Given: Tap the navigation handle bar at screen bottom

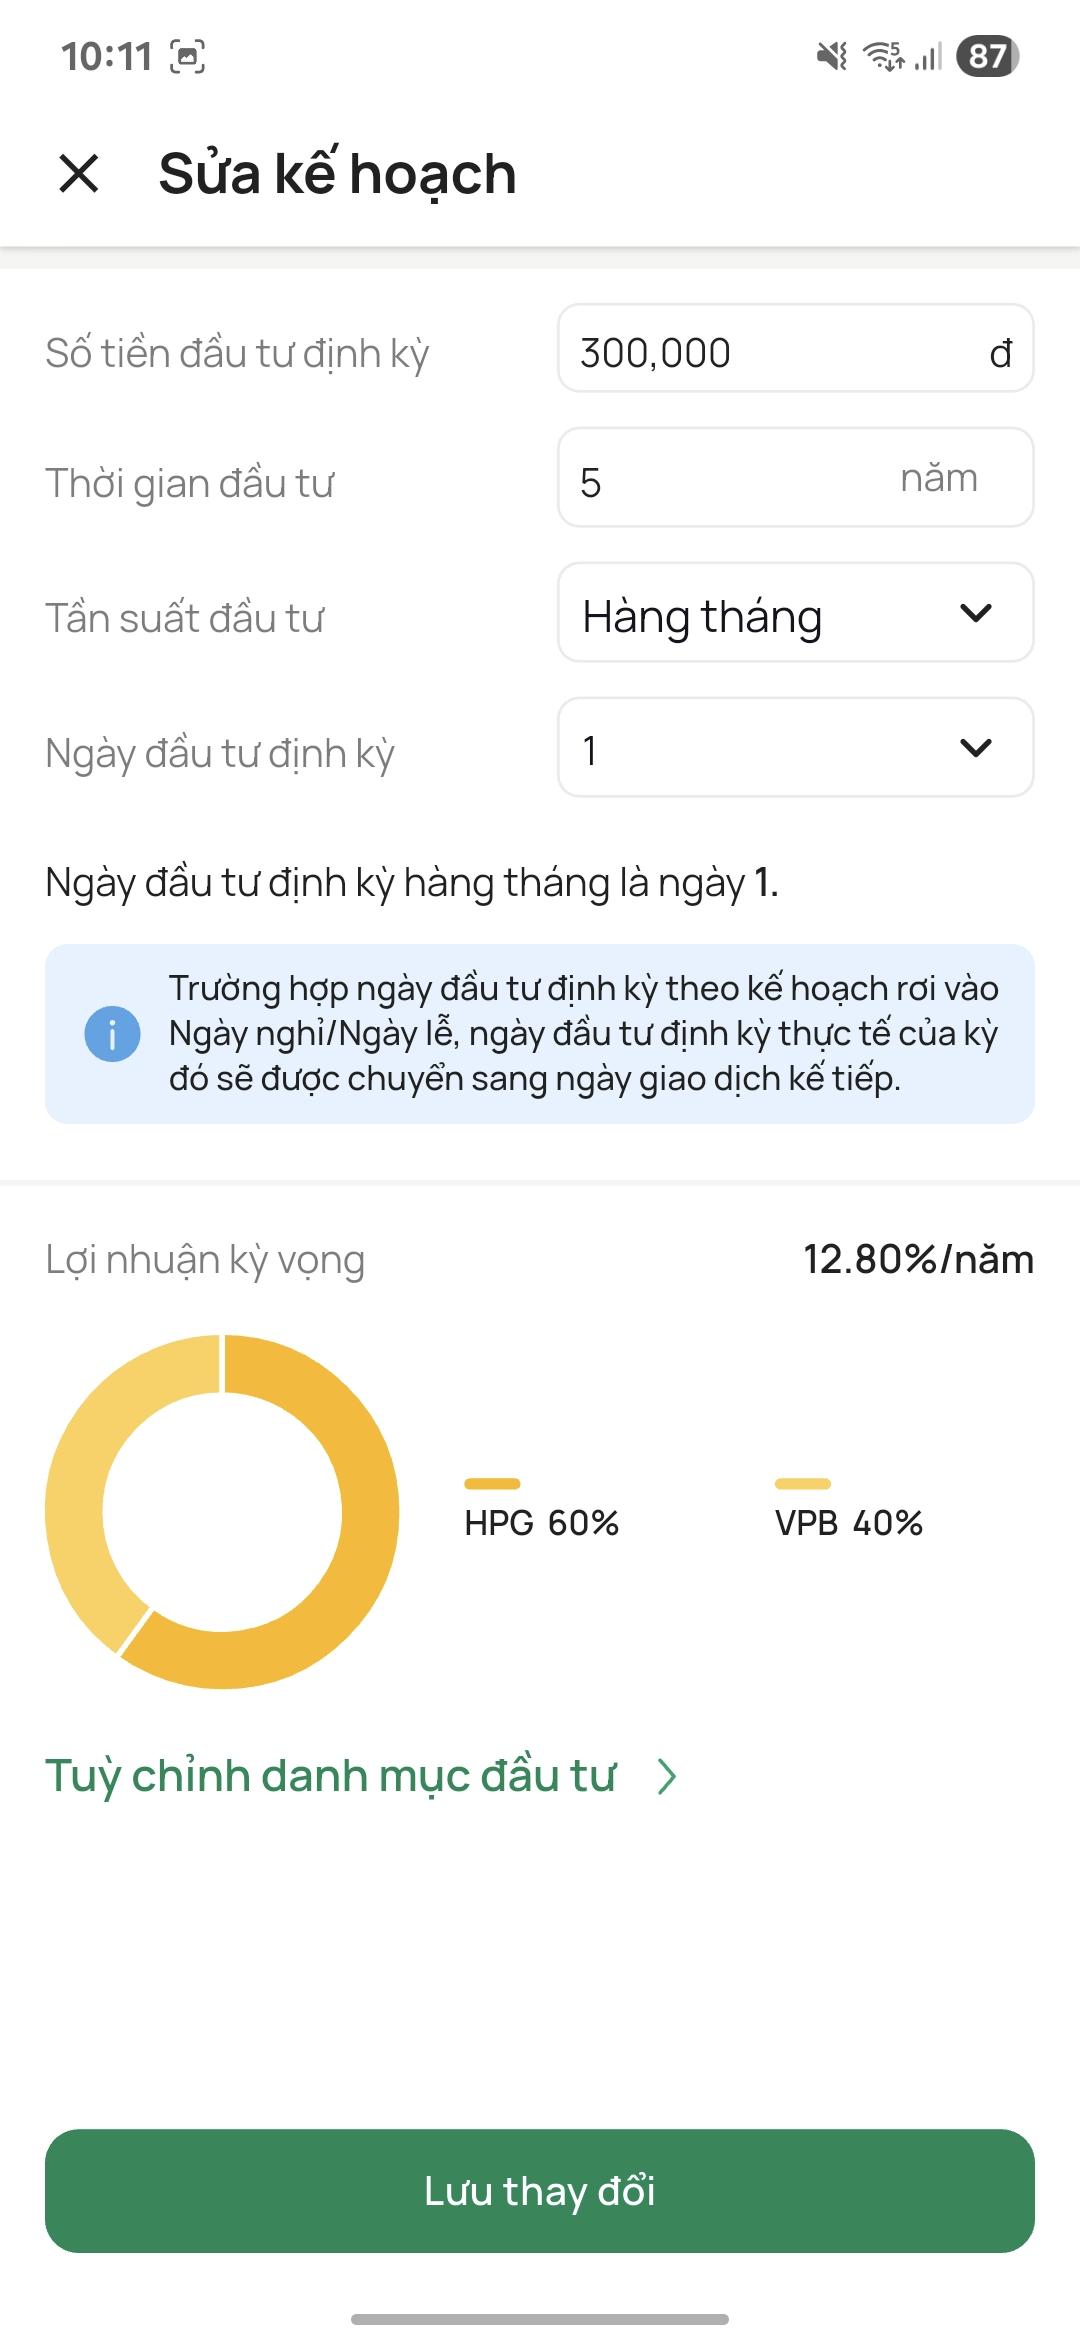Looking at the screenshot, I should click(x=540, y=2319).
